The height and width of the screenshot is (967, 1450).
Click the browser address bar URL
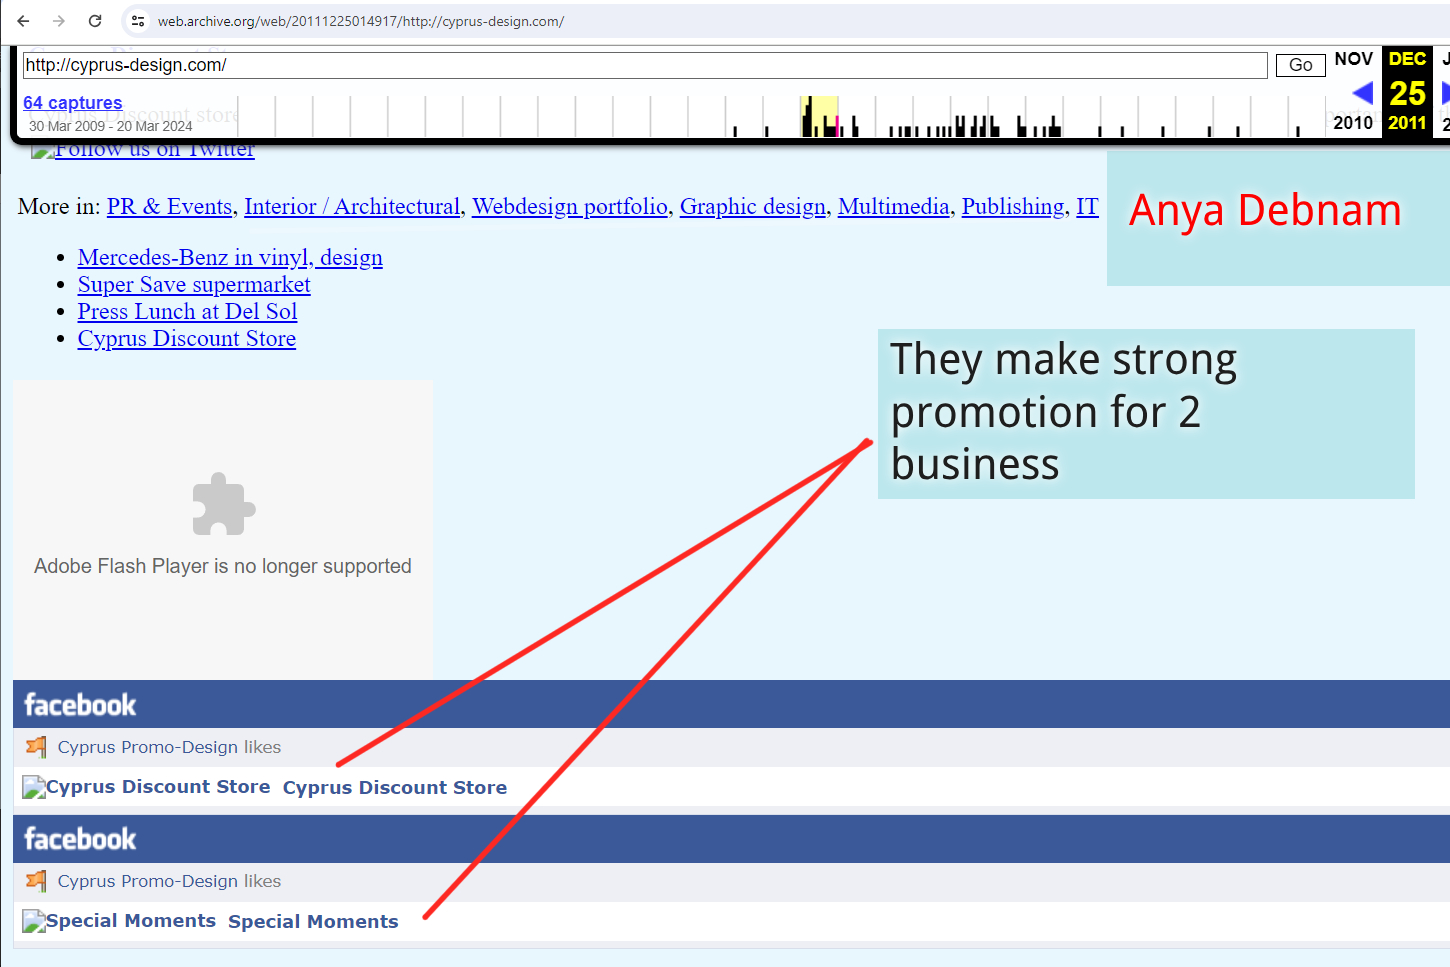[x=360, y=21]
